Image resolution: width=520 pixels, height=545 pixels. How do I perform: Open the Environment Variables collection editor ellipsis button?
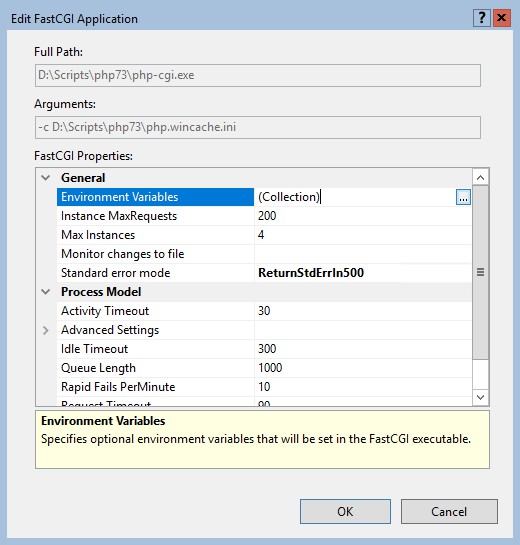point(463,197)
